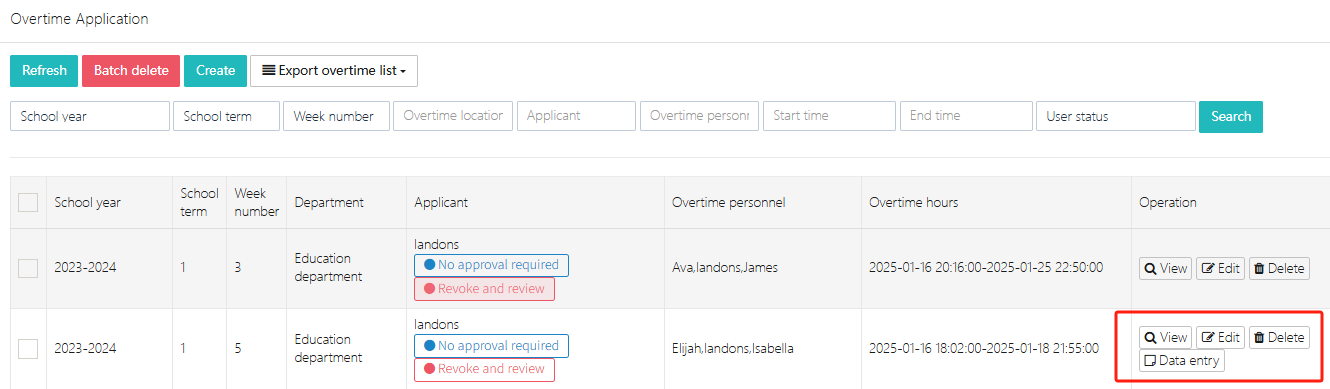Click the Search button
The height and width of the screenshot is (389, 1330).
tap(1231, 116)
